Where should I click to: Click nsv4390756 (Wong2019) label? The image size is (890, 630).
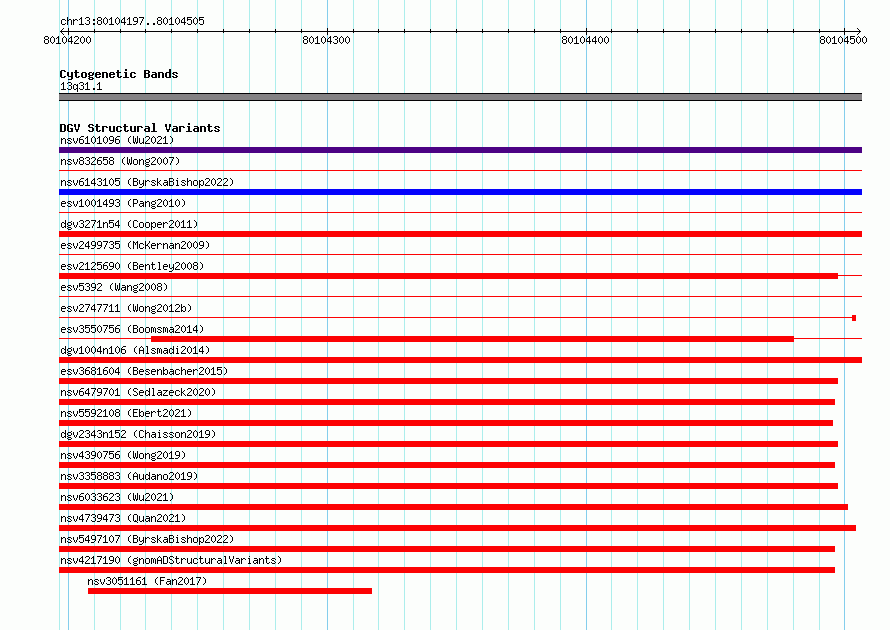tap(123, 455)
